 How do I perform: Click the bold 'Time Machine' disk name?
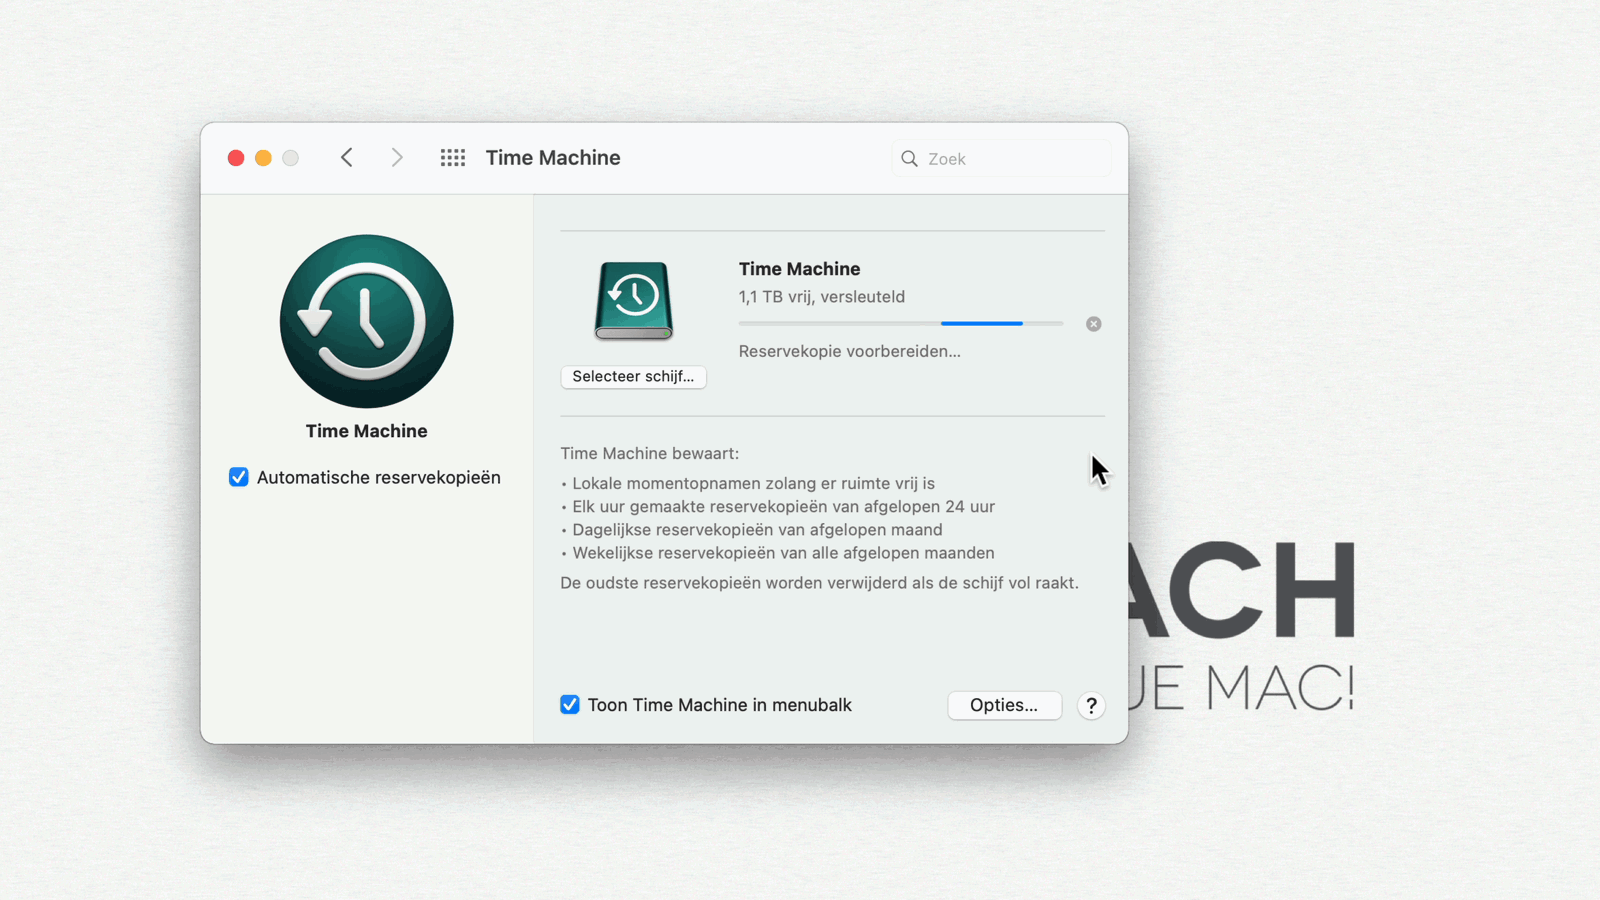(x=799, y=269)
